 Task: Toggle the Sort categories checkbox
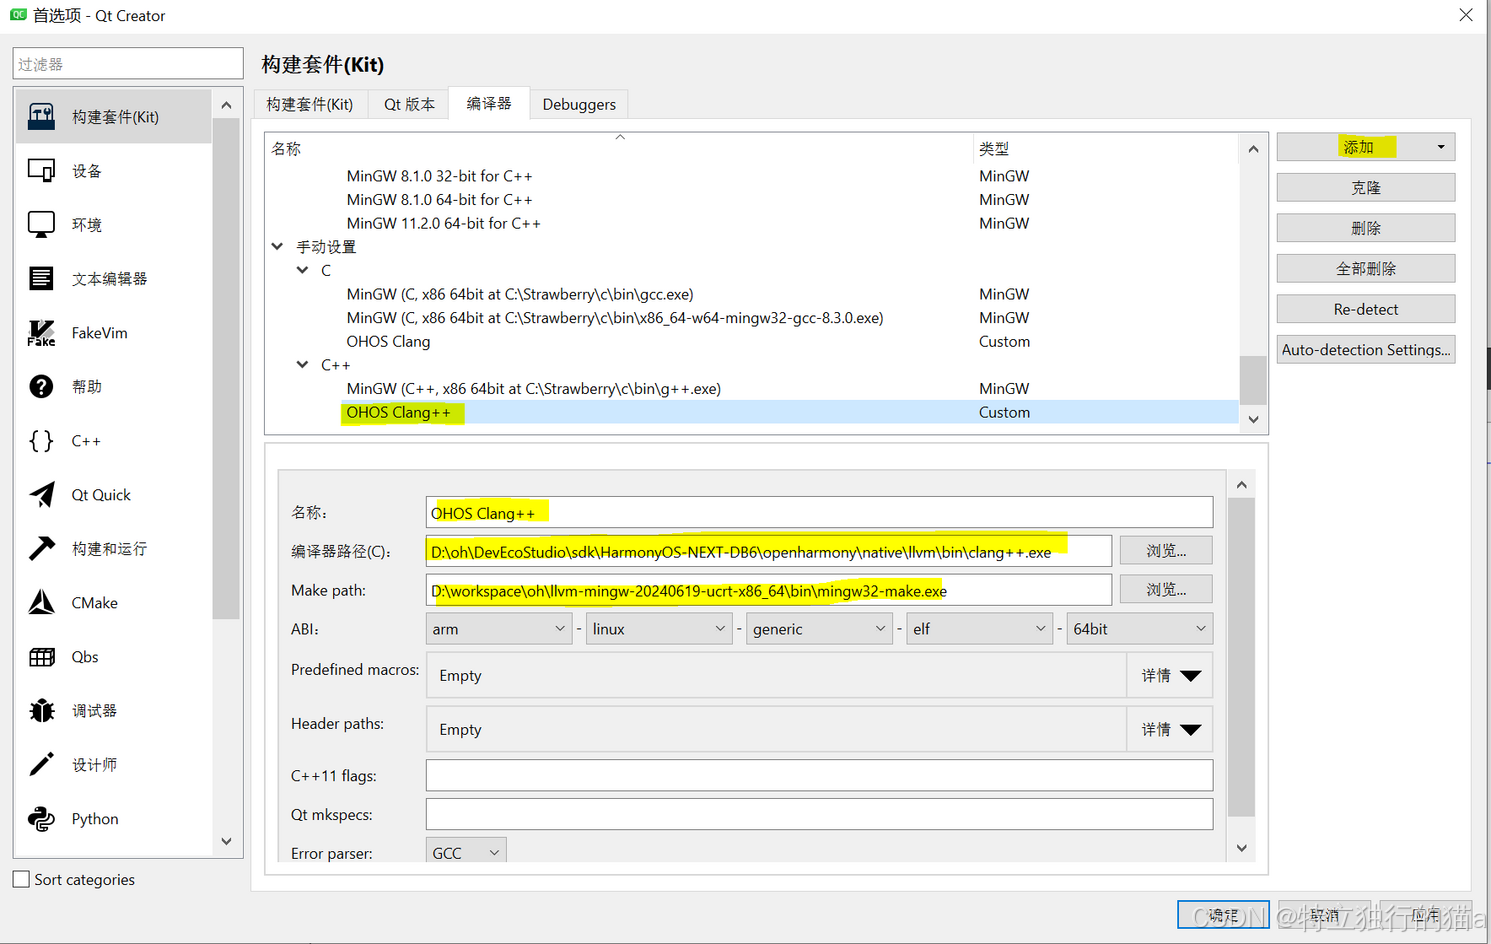21,879
